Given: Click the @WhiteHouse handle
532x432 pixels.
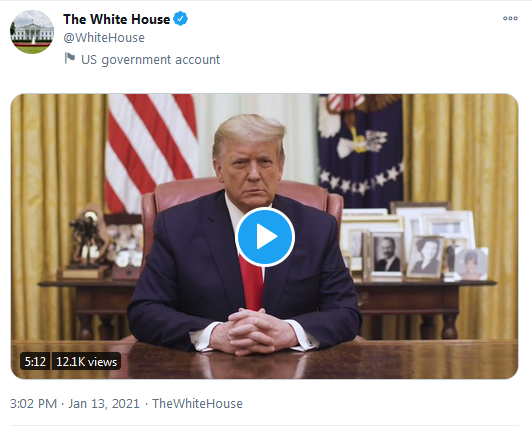Looking at the screenshot, I should (x=104, y=38).
